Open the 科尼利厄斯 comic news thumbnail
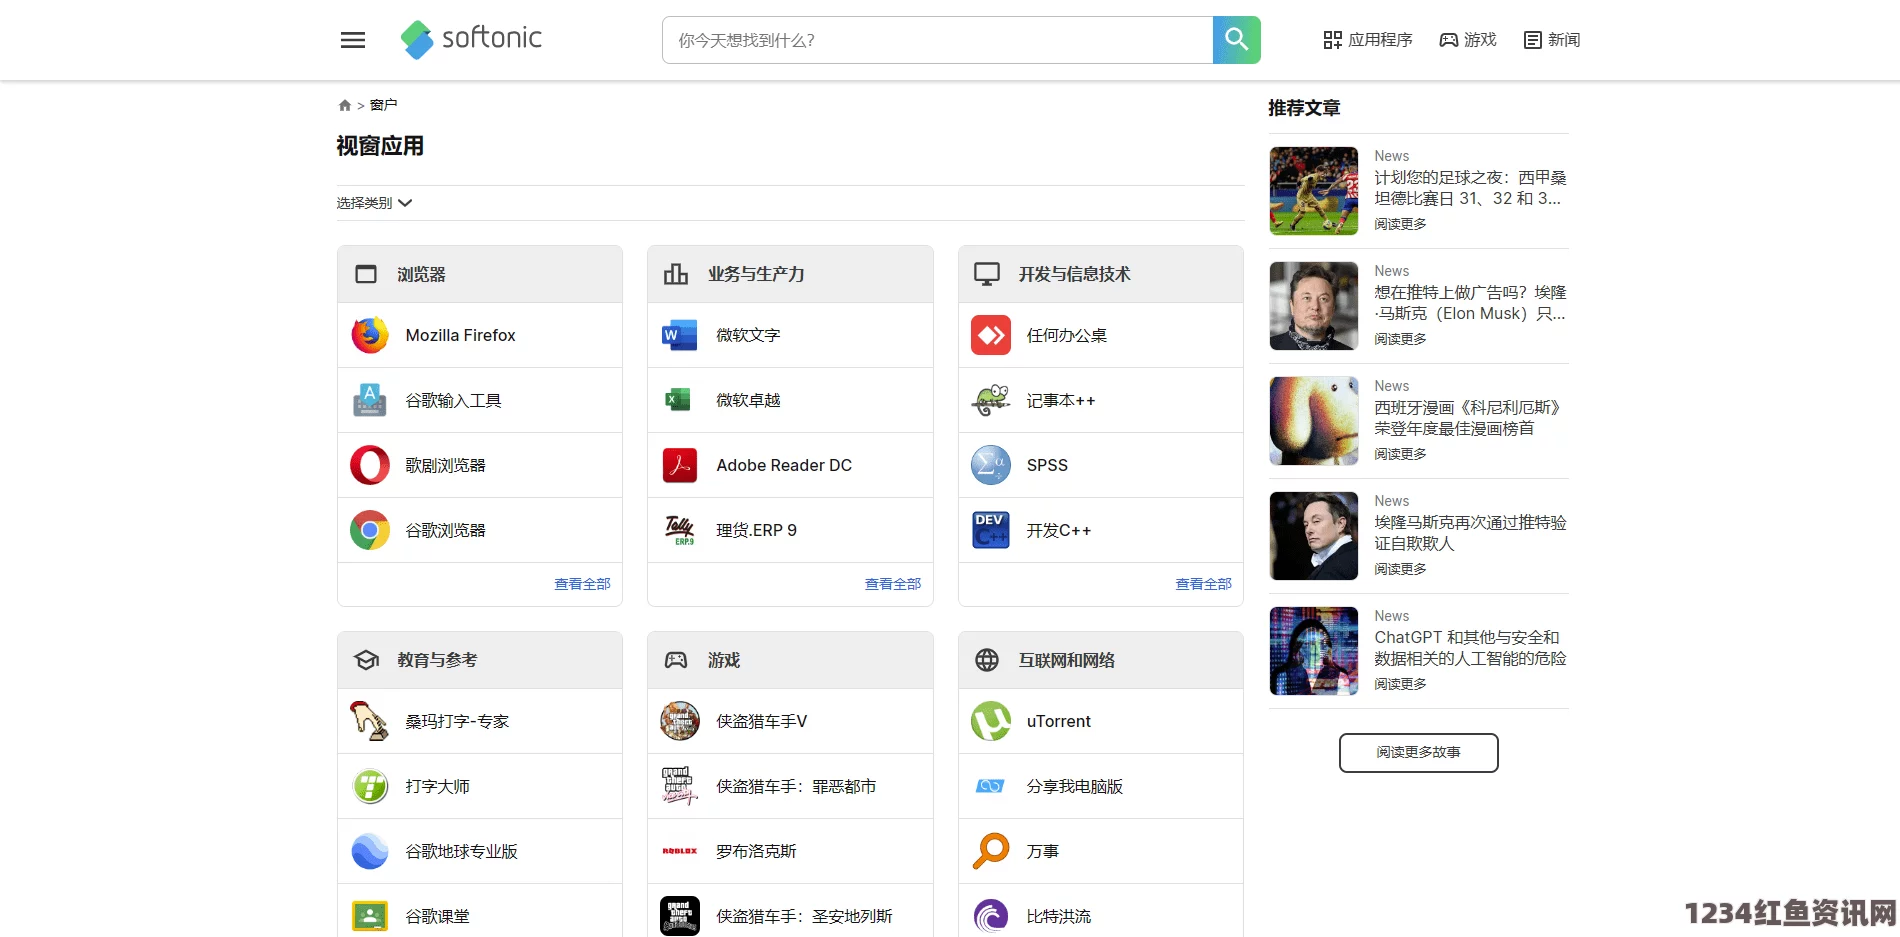This screenshot has width=1900, height=937. coord(1314,421)
